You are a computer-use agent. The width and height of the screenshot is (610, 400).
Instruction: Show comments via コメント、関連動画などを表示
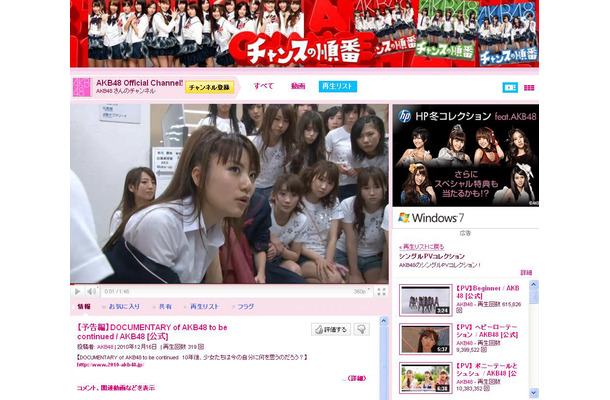click(x=116, y=388)
